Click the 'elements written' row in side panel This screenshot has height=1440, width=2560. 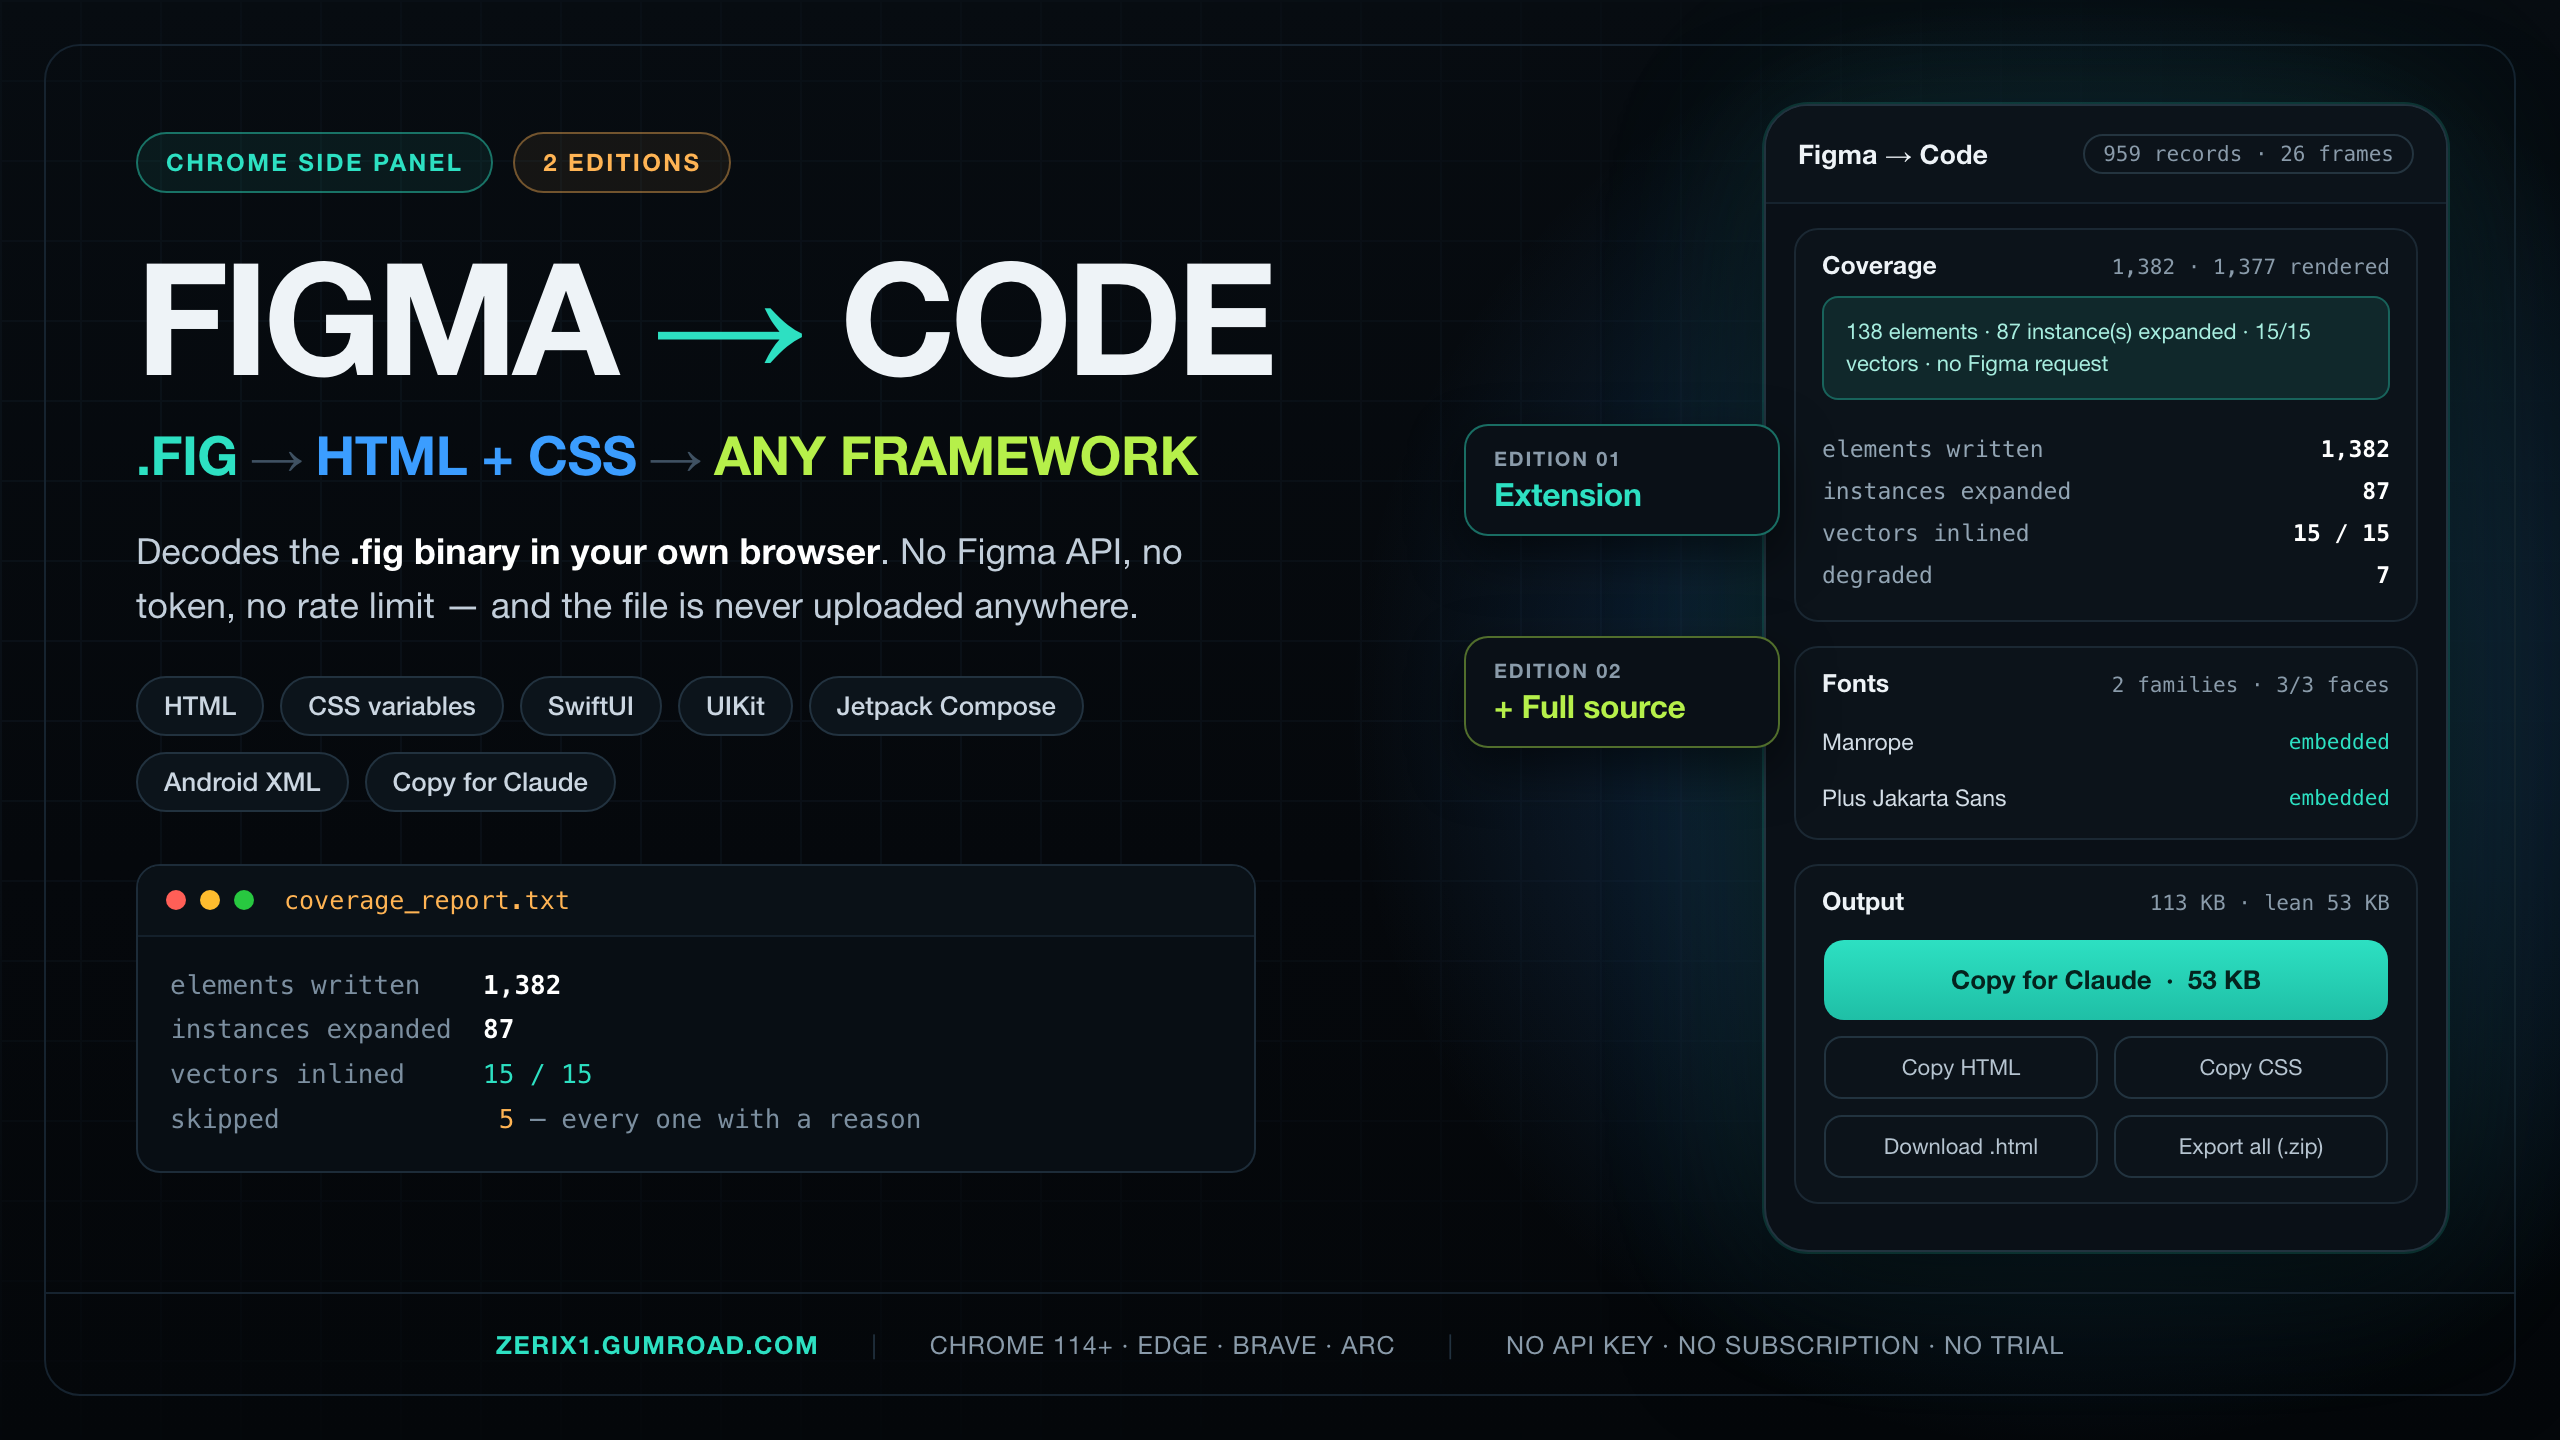click(x=2105, y=449)
